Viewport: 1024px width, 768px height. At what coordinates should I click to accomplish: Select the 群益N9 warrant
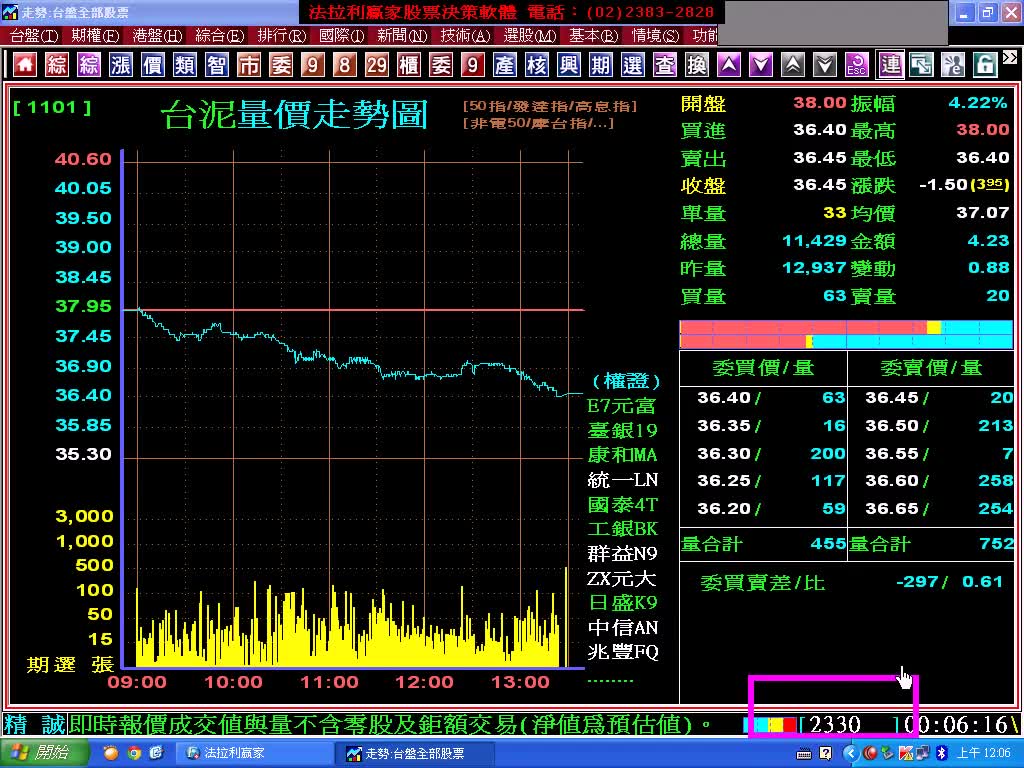click(622, 554)
